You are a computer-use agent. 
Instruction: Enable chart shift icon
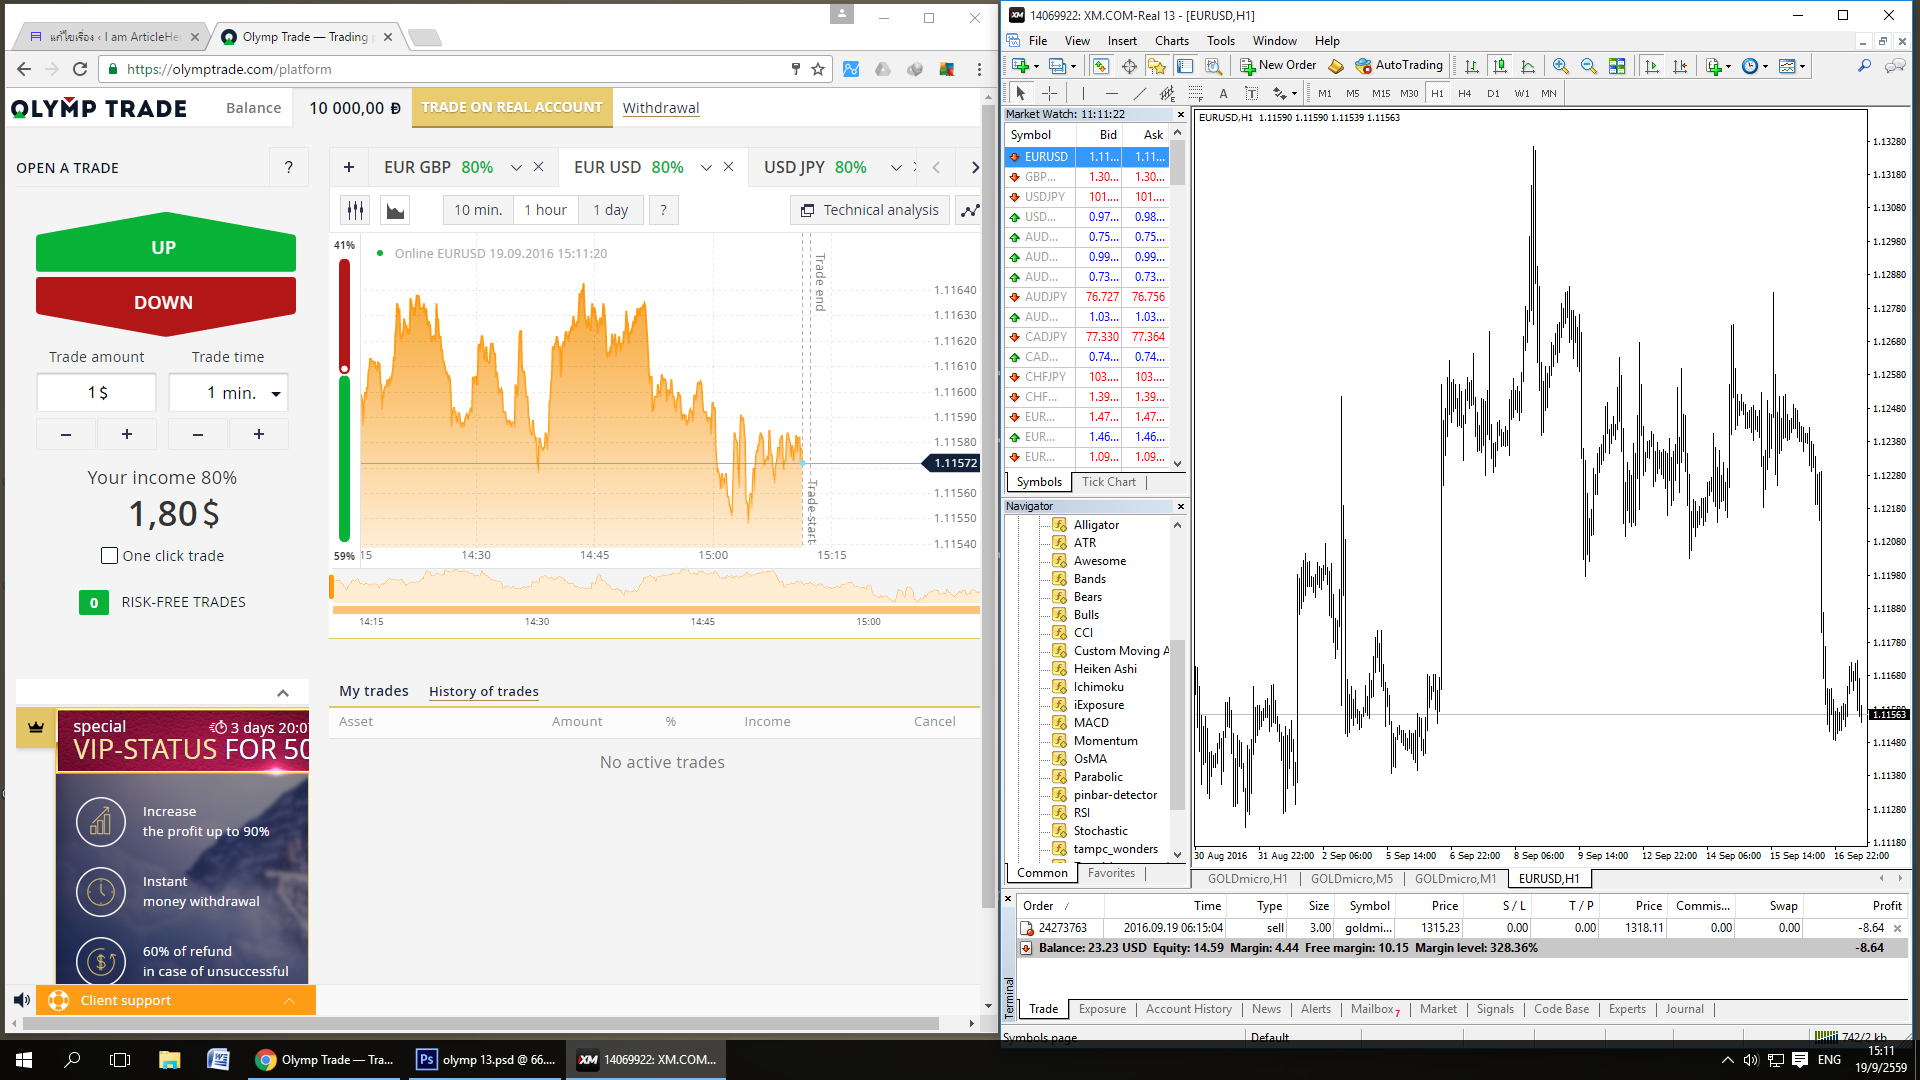[x=1680, y=66]
